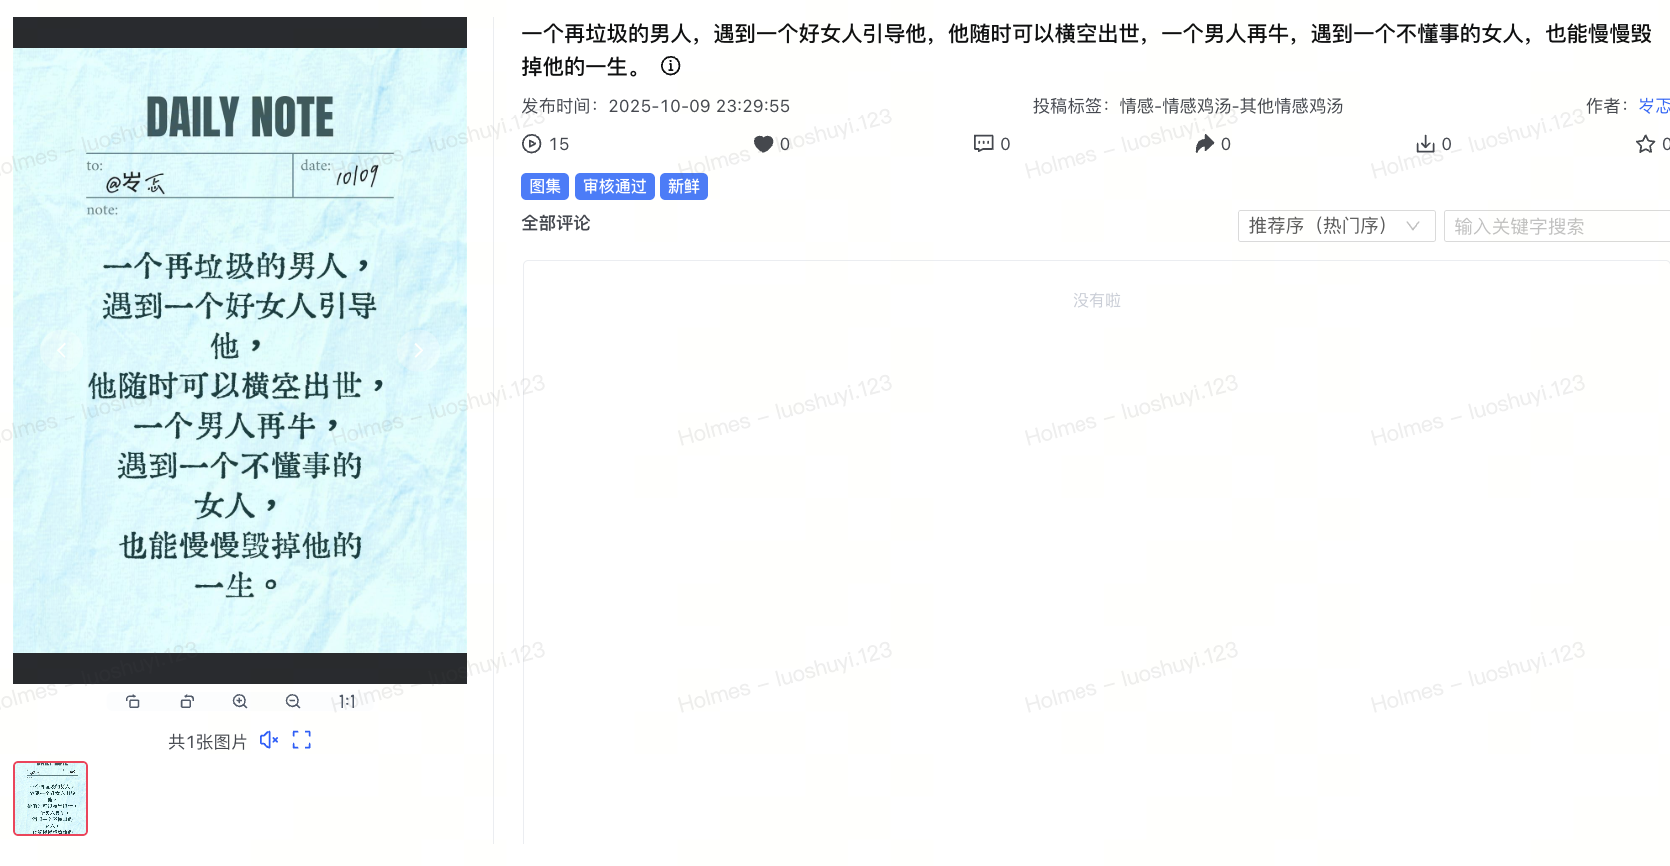The width and height of the screenshot is (1670, 866).
Task: Zoom out of the image
Action: (293, 702)
